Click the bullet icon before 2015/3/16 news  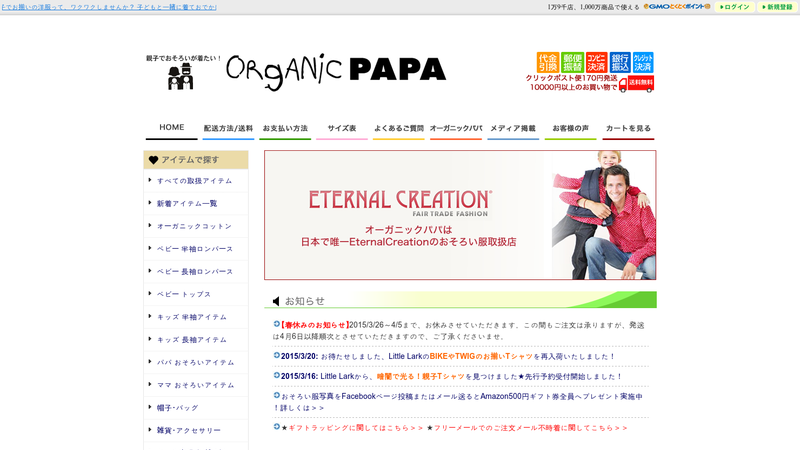[277, 375]
